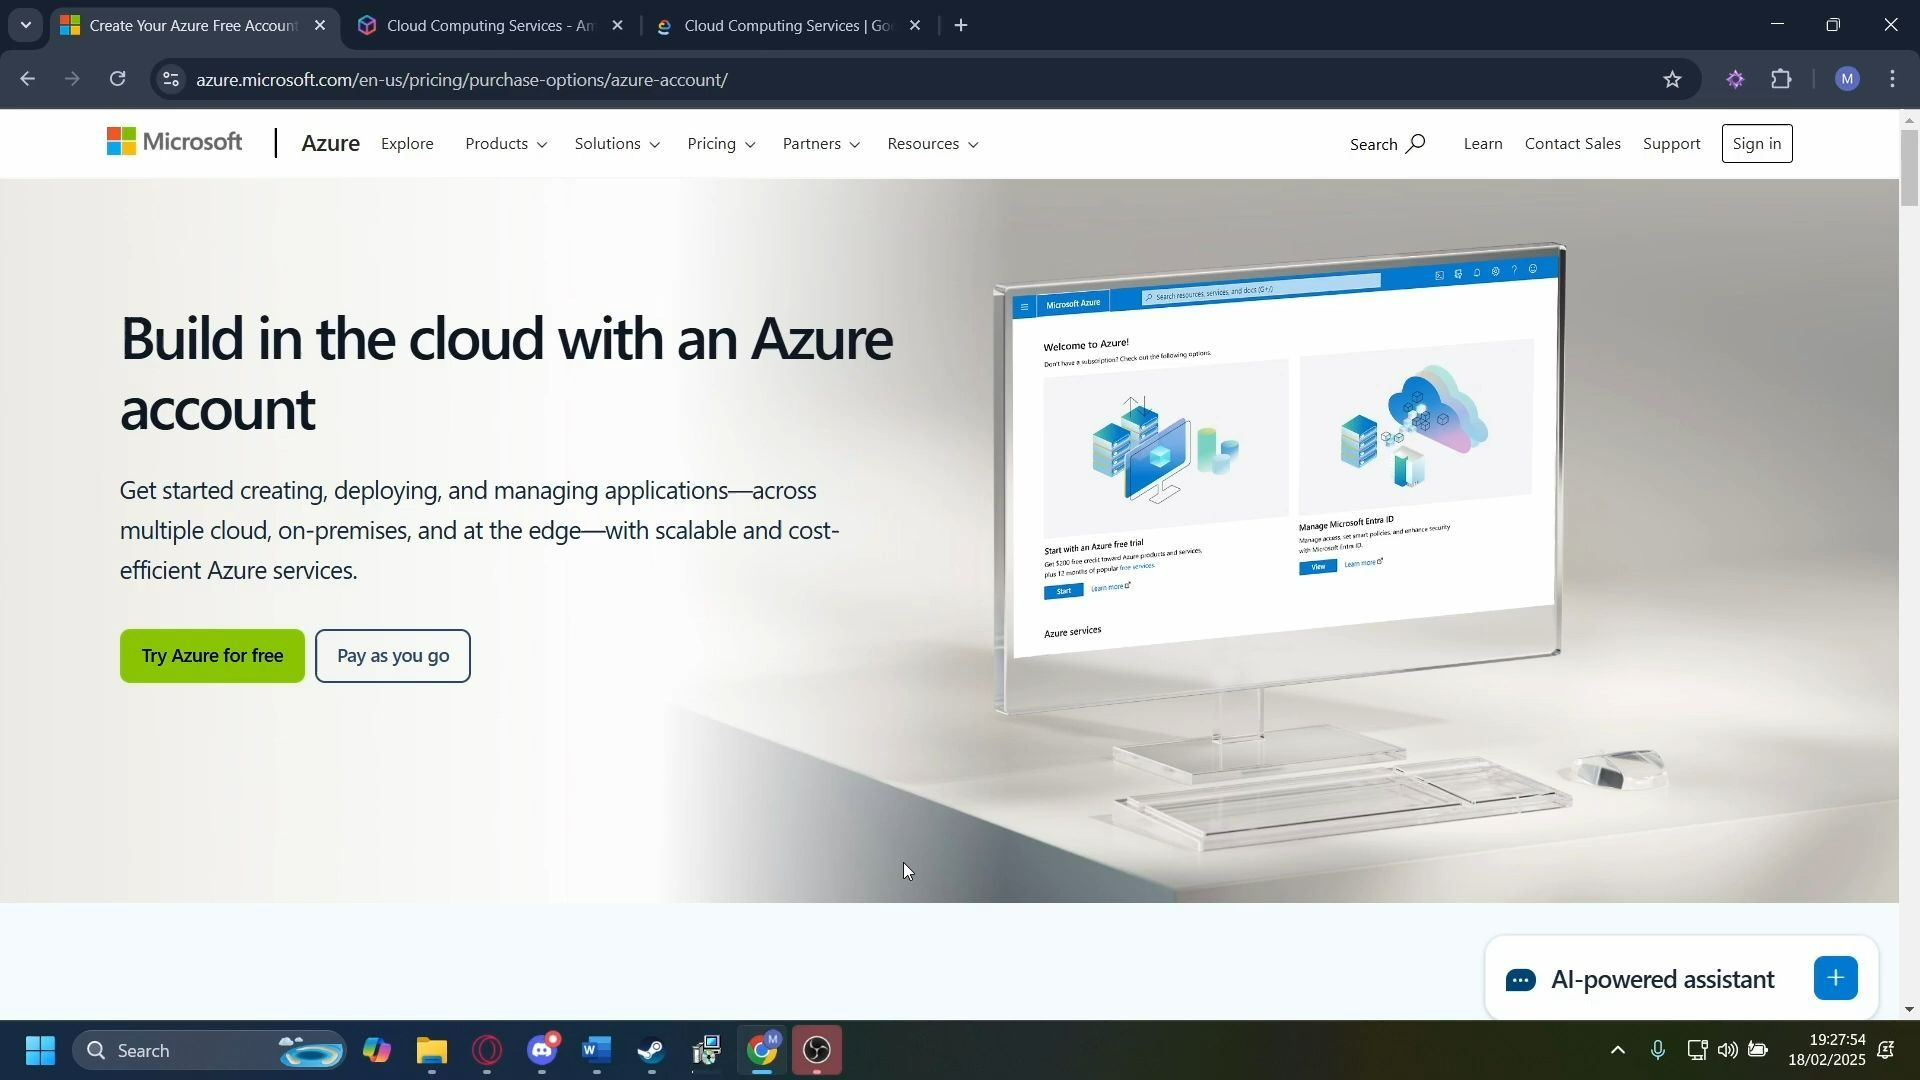Screen dimensions: 1920x1080
Task: Expand the Solutions dropdown
Action: tap(617, 144)
